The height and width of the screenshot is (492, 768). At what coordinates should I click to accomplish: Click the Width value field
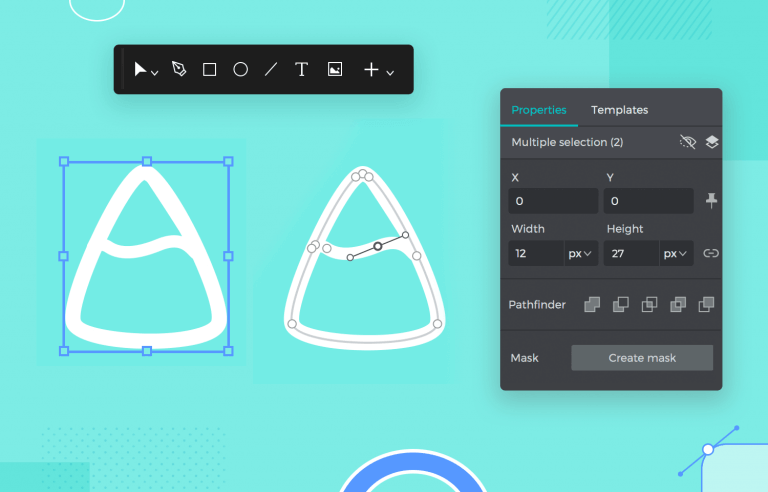[x=536, y=253]
